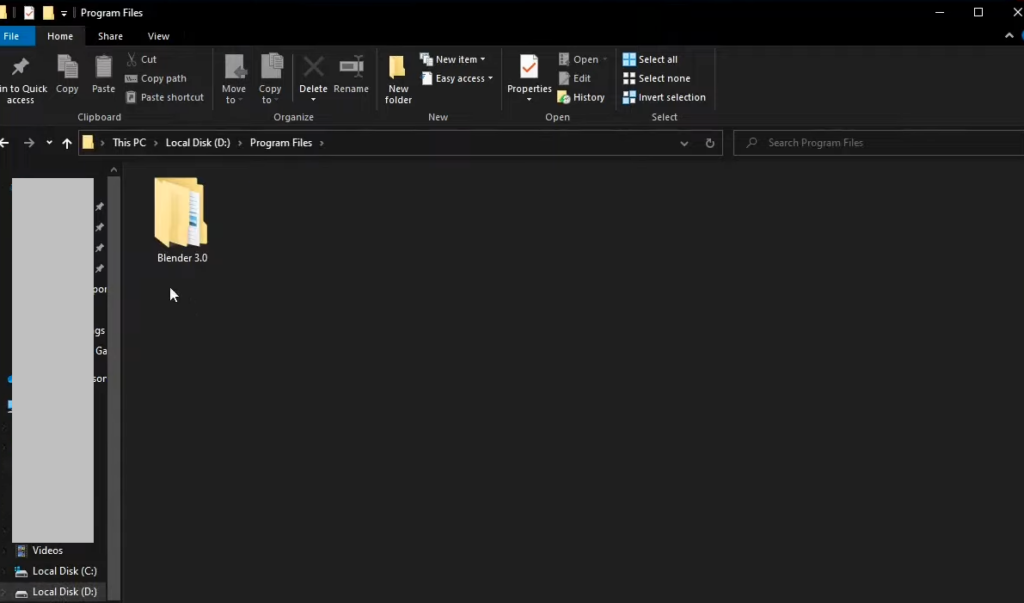Refresh the Program Files folder
The width and height of the screenshot is (1024, 603).
(710, 143)
